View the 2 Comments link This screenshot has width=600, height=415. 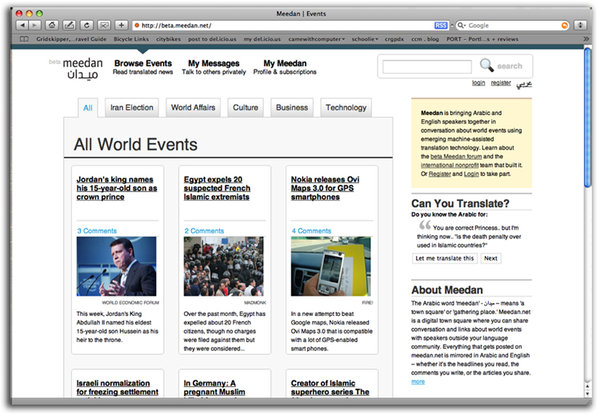click(x=204, y=231)
